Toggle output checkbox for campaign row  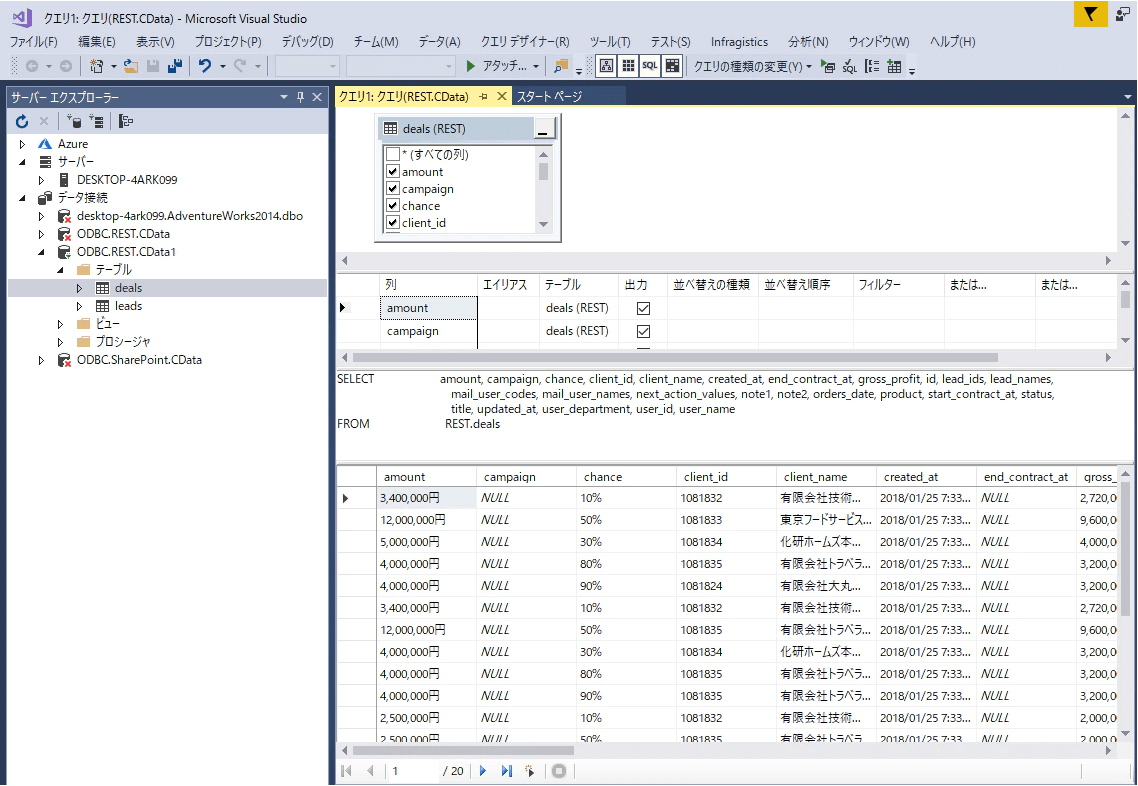tap(643, 331)
